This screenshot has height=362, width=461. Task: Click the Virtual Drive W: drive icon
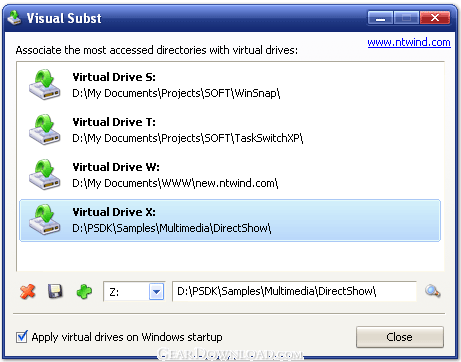(44, 174)
